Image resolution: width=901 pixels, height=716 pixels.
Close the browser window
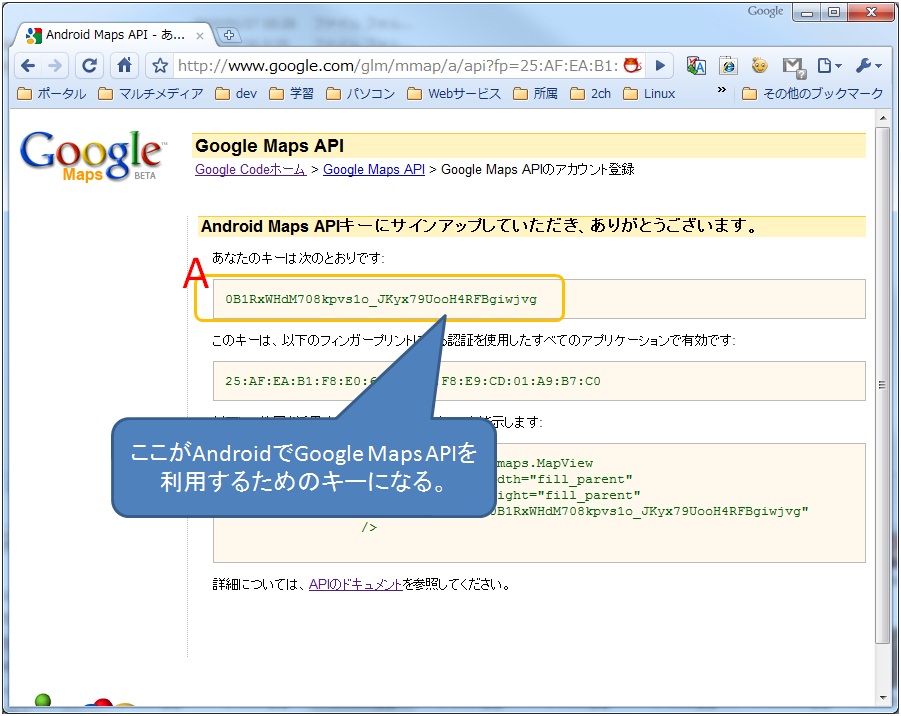pos(871,13)
